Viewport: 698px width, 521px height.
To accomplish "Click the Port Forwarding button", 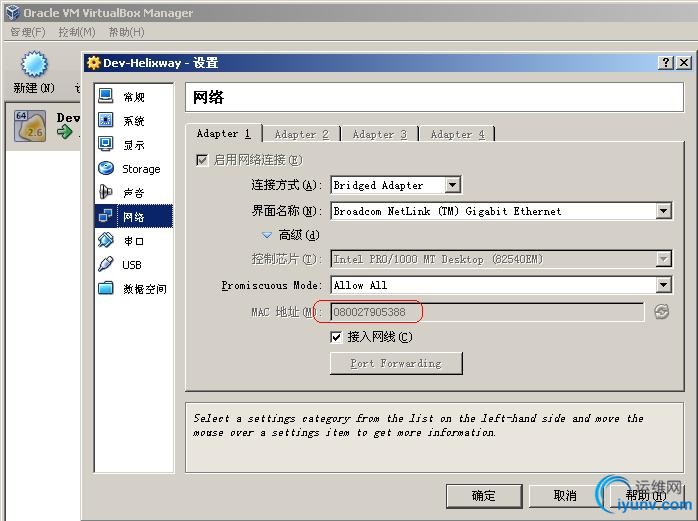I will [x=396, y=363].
